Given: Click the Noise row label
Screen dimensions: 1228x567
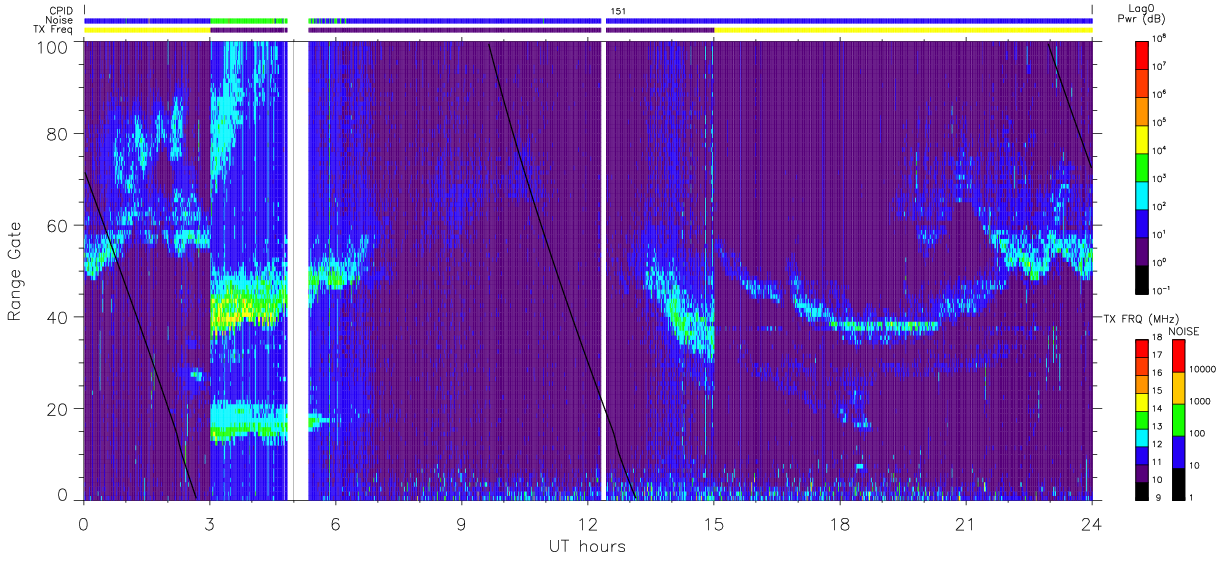Looking at the screenshot, I should [x=59, y=20].
